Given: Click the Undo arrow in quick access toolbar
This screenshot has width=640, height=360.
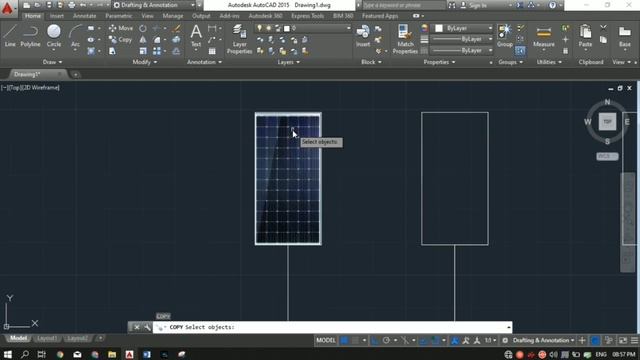Looking at the screenshot, I should tap(83, 5).
